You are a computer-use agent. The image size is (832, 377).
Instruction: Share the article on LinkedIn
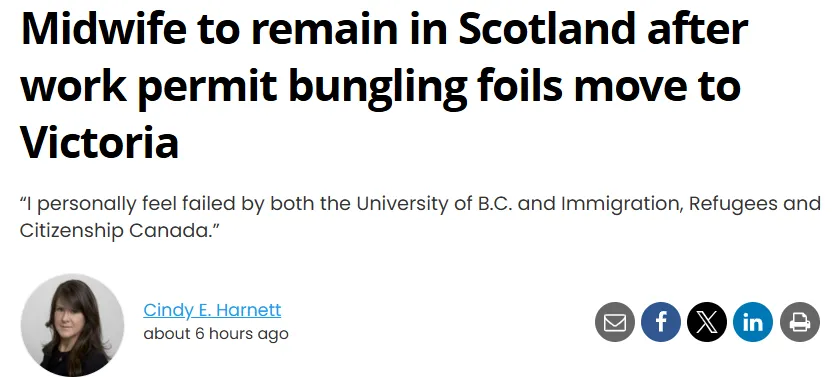coord(753,322)
